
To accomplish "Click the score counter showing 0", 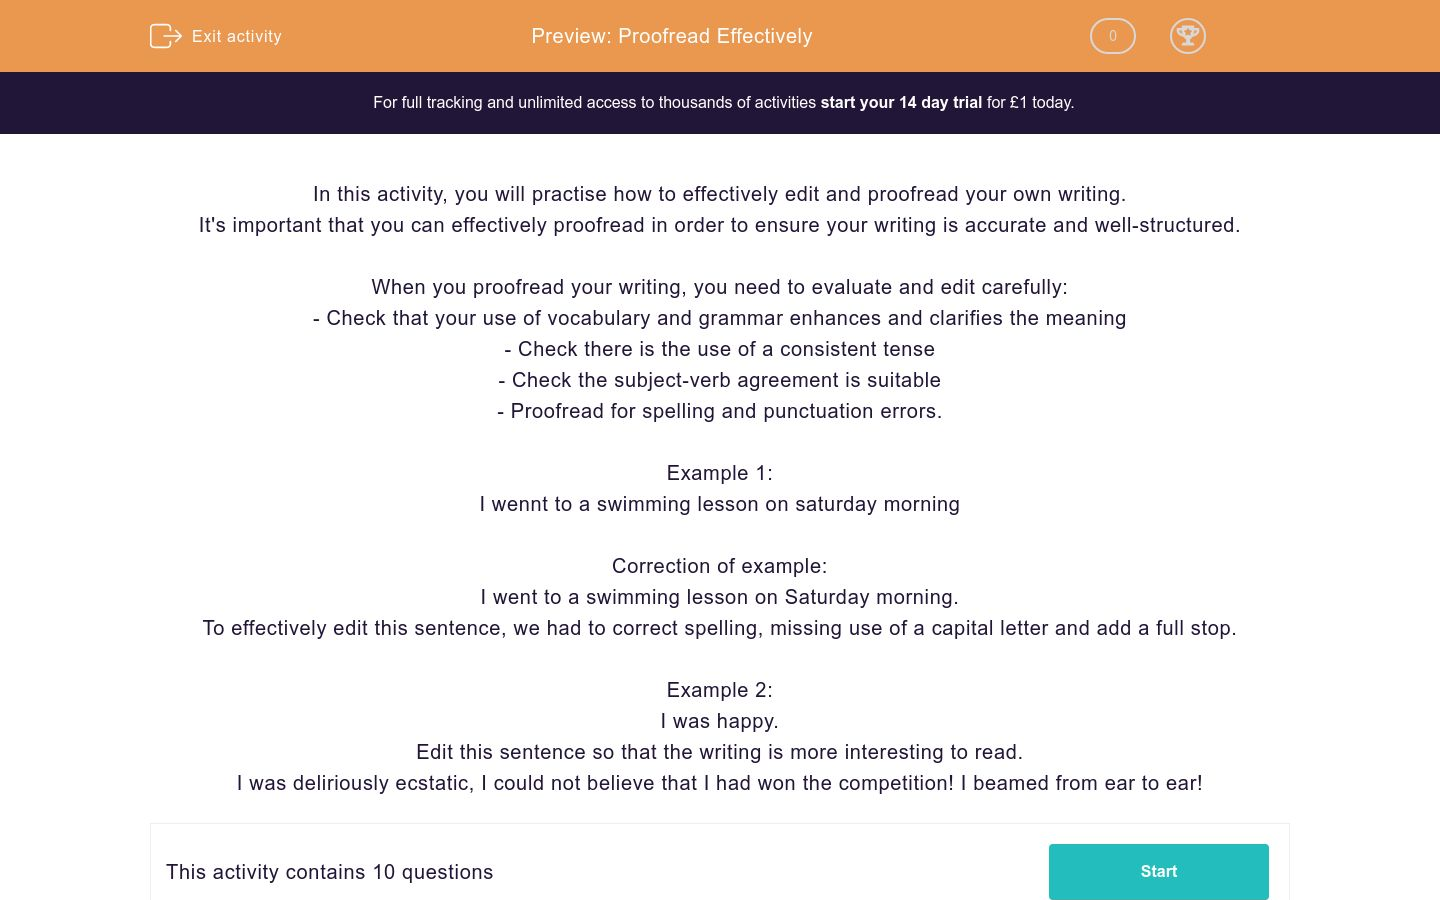I will 1112,36.
